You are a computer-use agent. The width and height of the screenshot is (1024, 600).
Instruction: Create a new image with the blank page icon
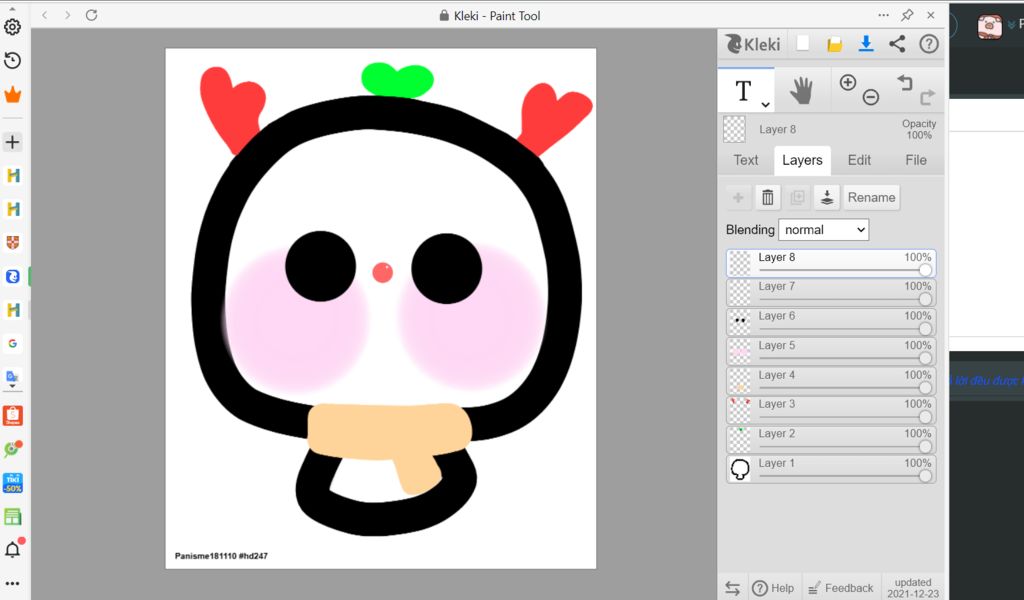coord(803,43)
